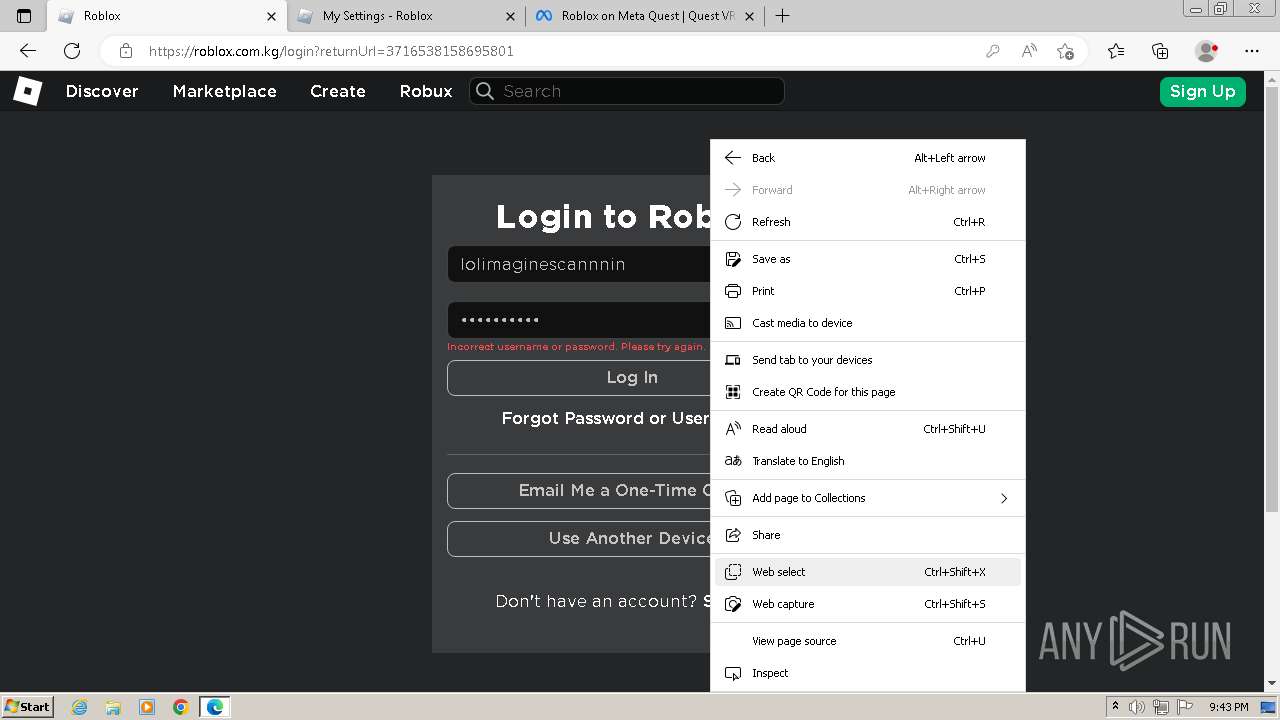Click the Log In button
This screenshot has width=1280, height=720.
(579, 378)
